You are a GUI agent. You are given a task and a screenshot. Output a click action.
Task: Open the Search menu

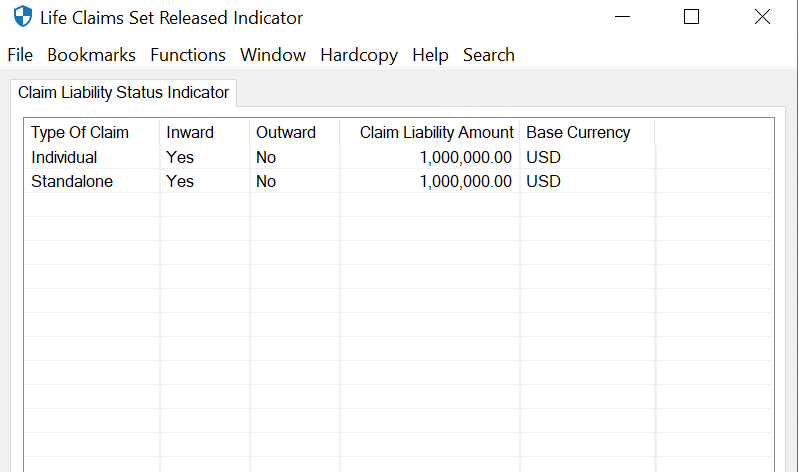489,55
